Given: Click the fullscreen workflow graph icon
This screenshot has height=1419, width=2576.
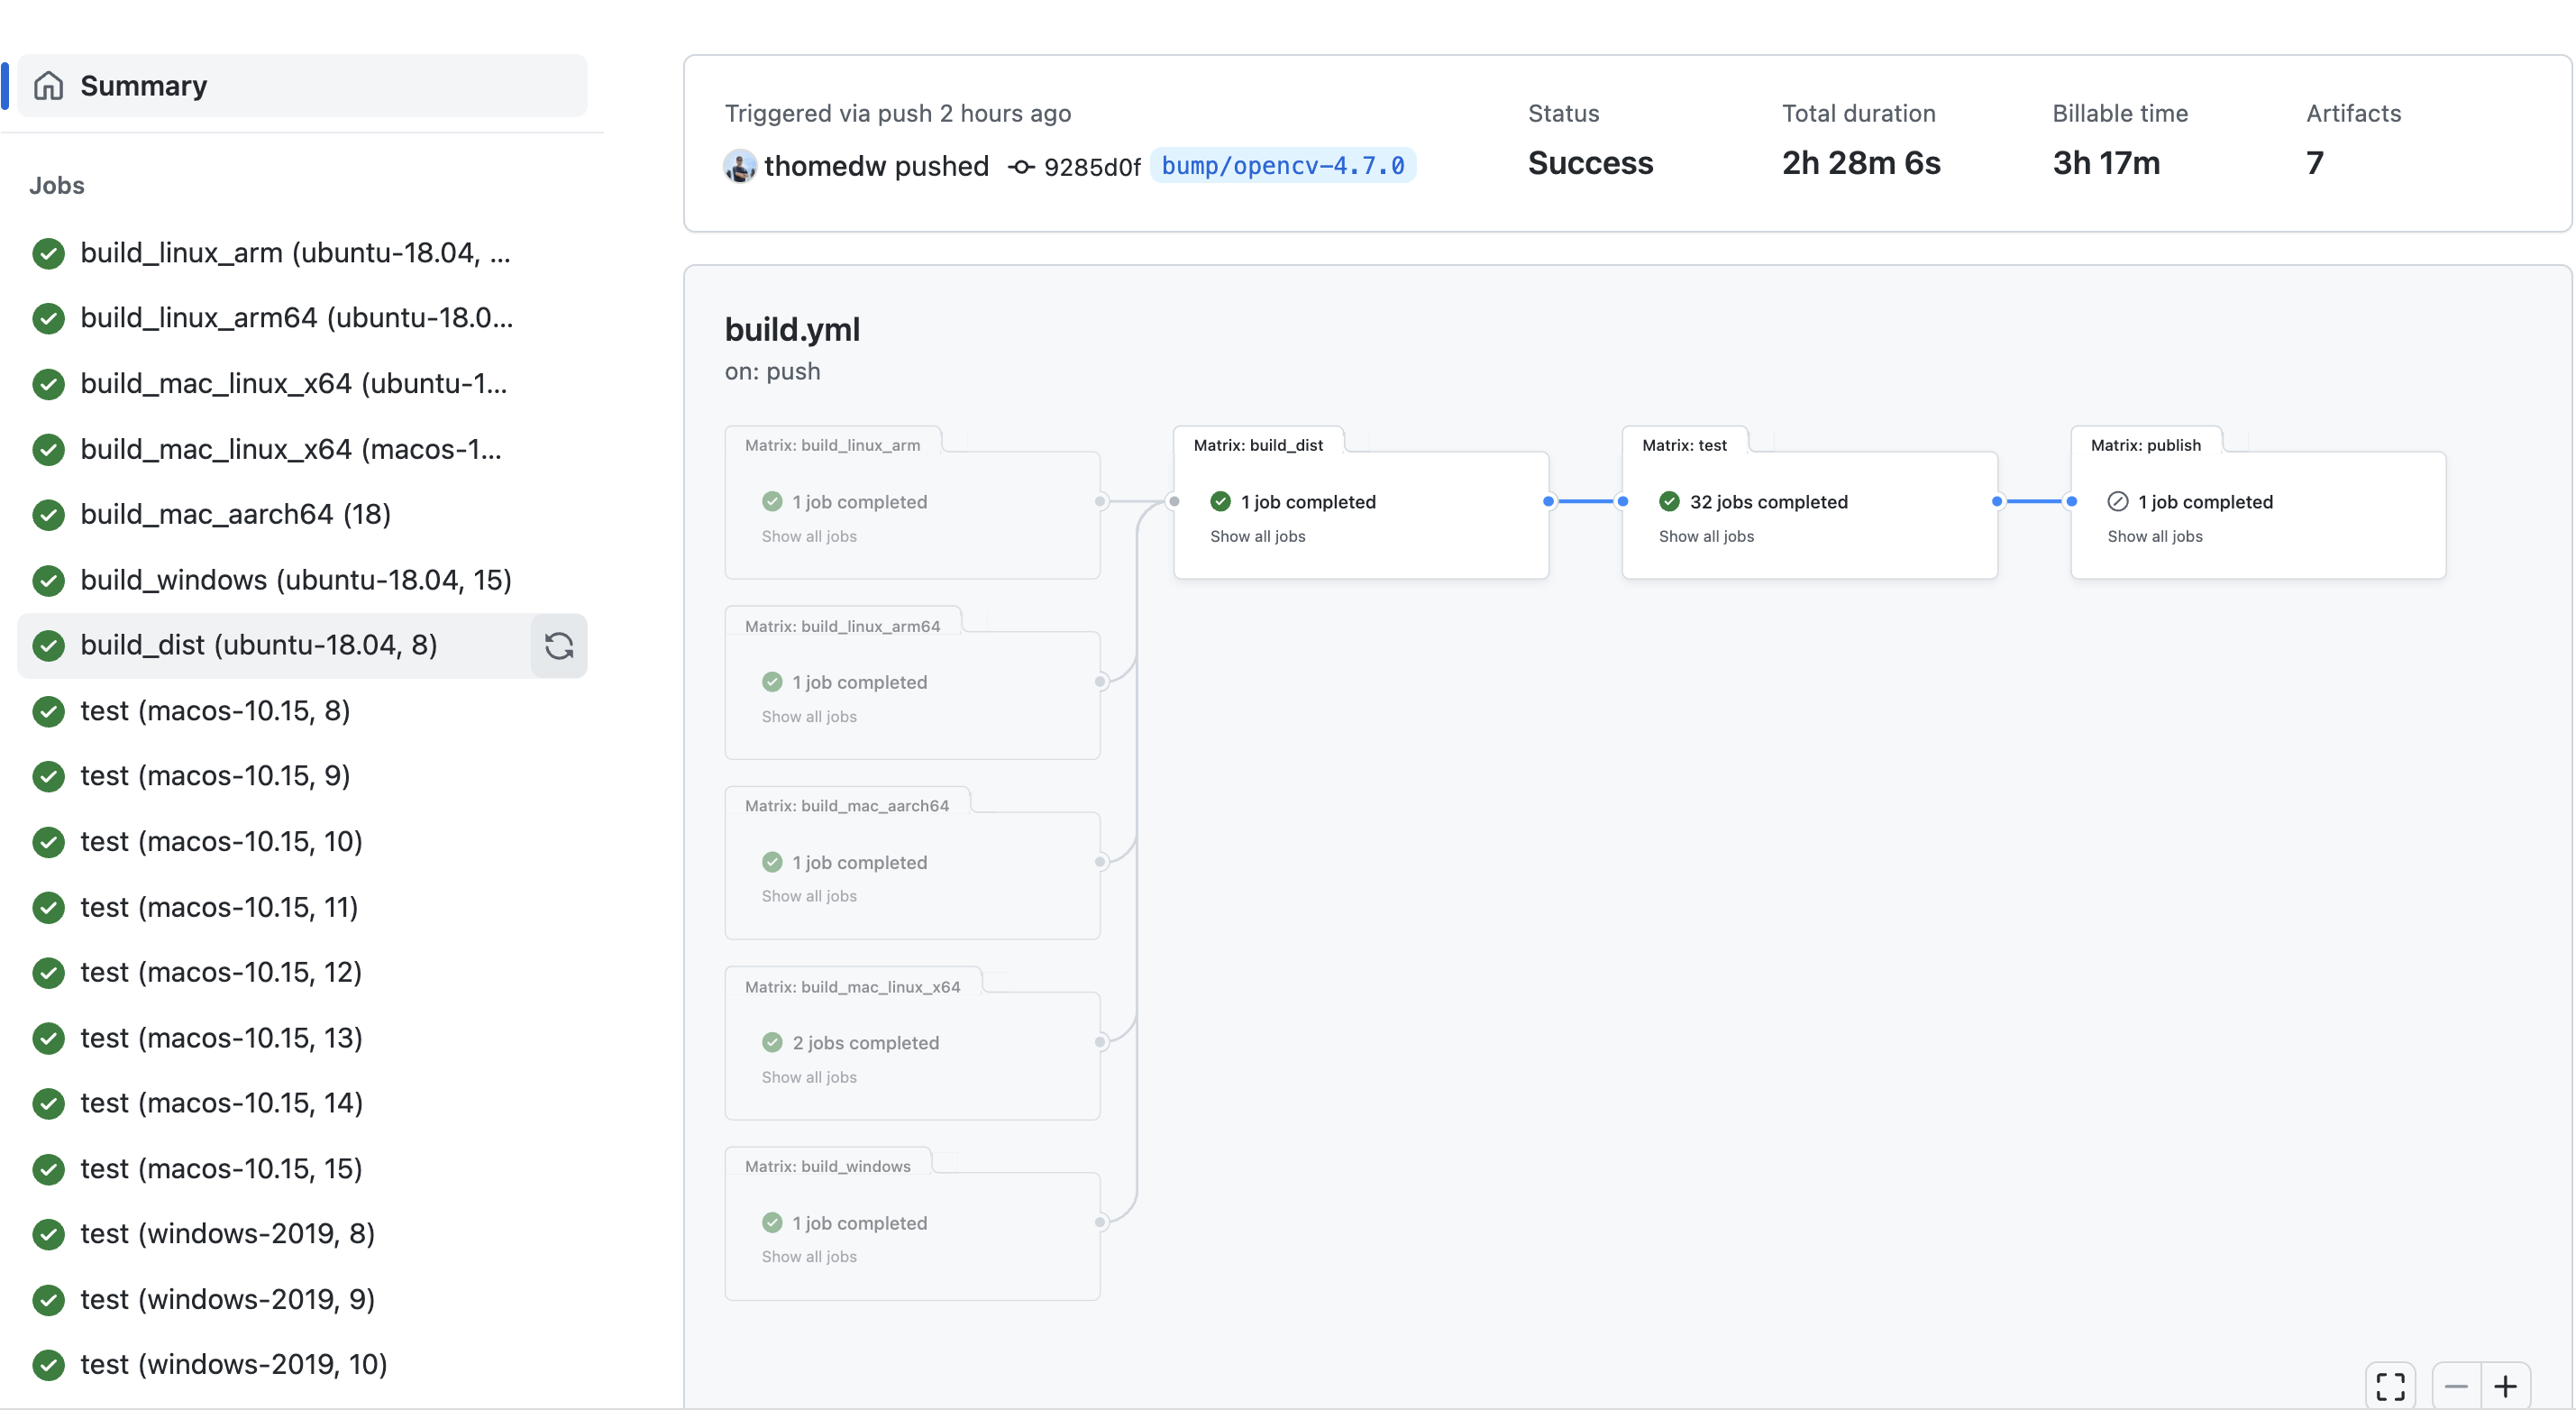Looking at the screenshot, I should pos(2389,1386).
